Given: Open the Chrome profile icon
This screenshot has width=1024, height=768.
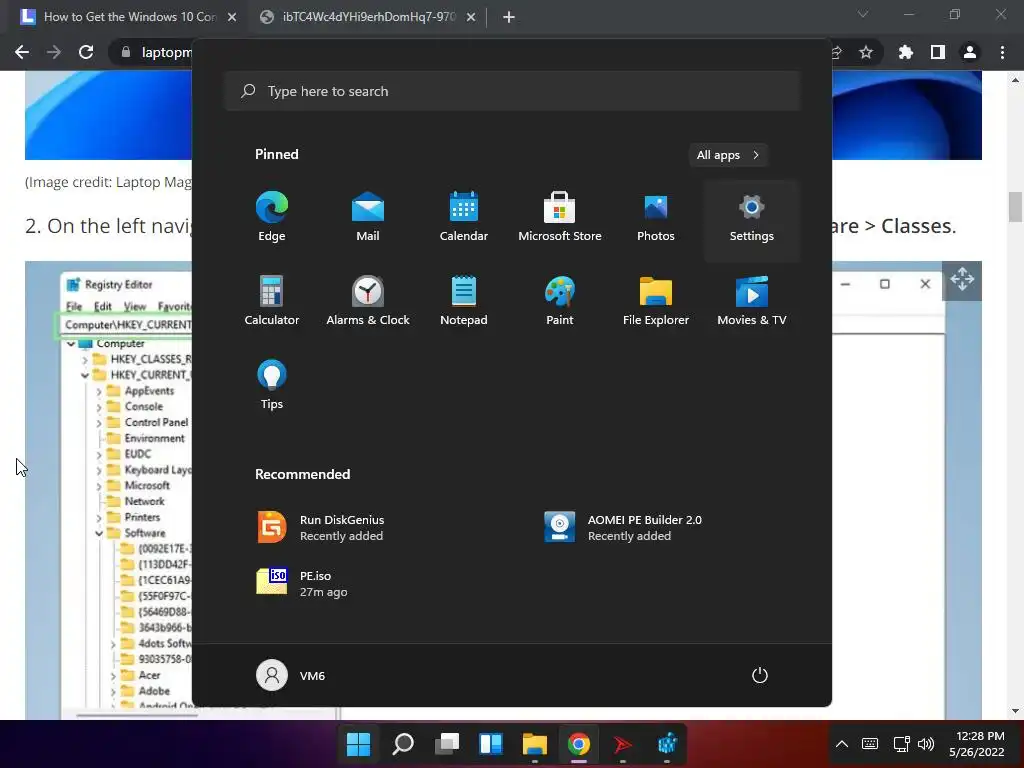Looking at the screenshot, I should [x=970, y=52].
